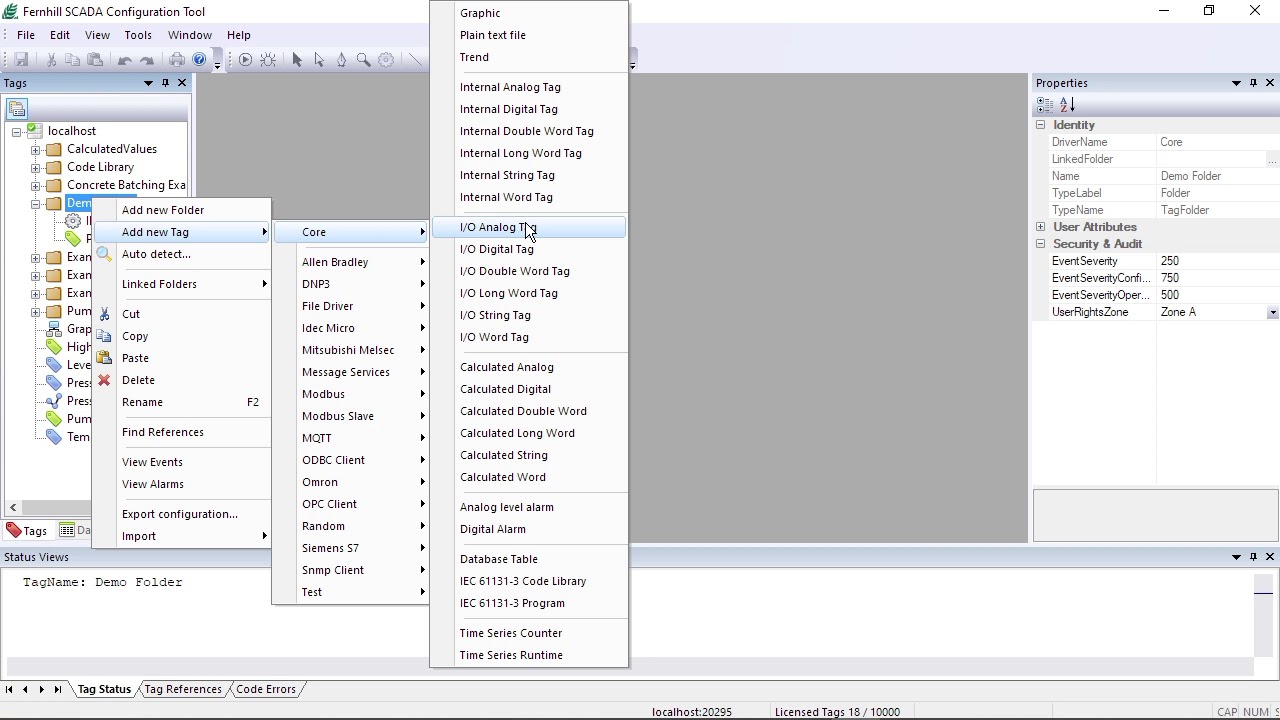
Task: Switch to the Tag Status tab
Action: coord(104,689)
